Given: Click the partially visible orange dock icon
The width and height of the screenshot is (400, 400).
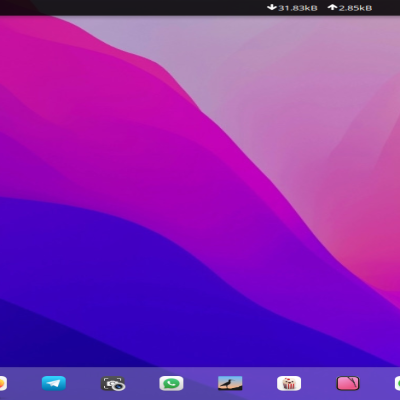Looking at the screenshot, I should 3,383.
